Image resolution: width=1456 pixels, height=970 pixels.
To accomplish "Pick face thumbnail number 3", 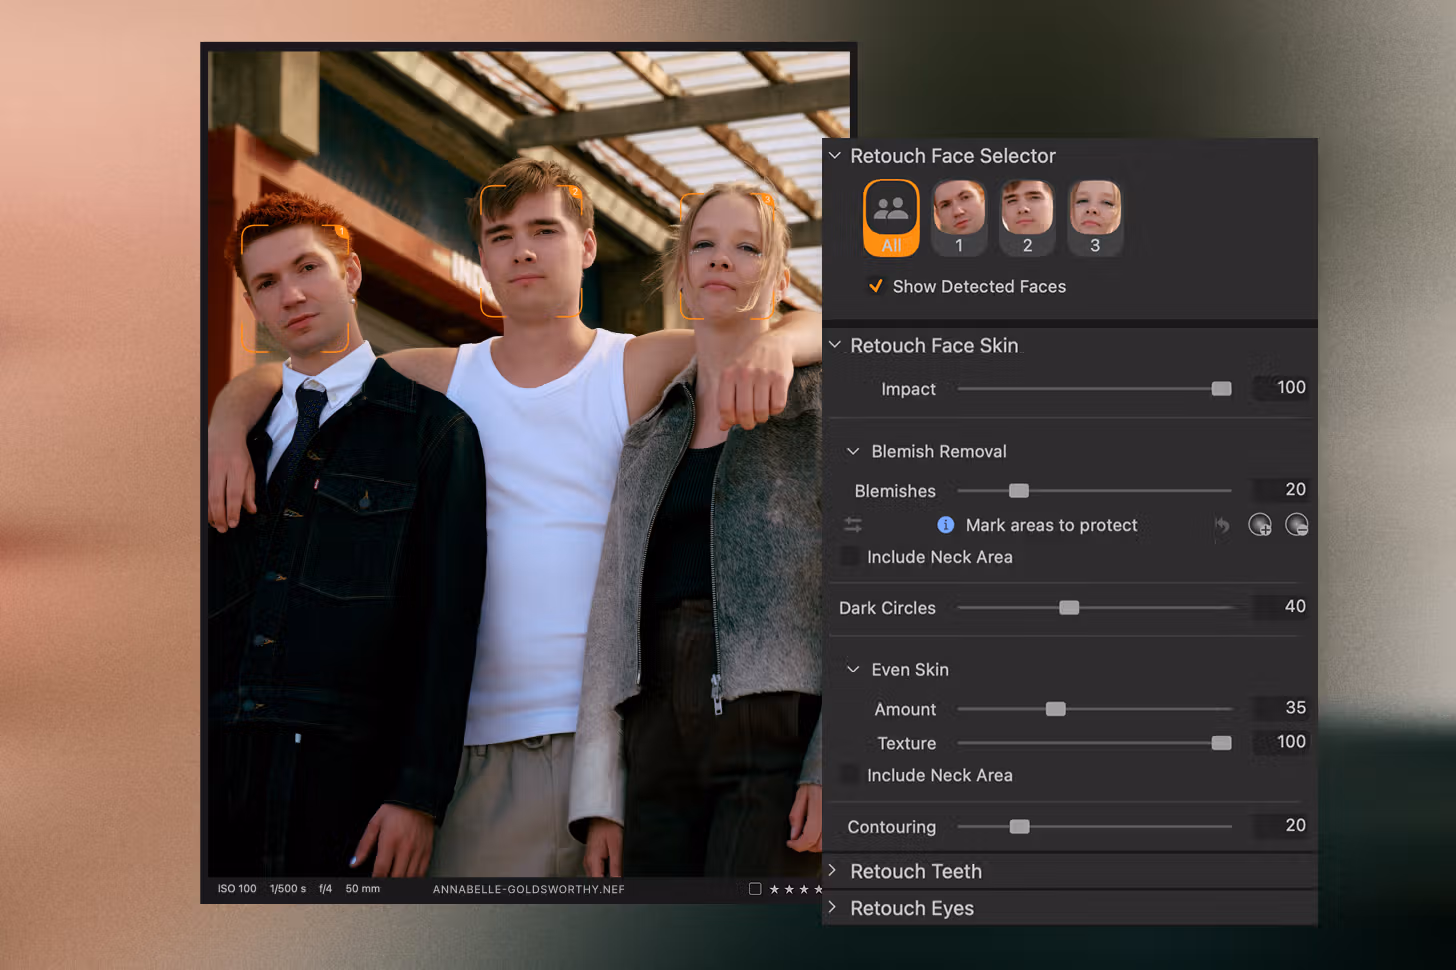I will [1094, 217].
